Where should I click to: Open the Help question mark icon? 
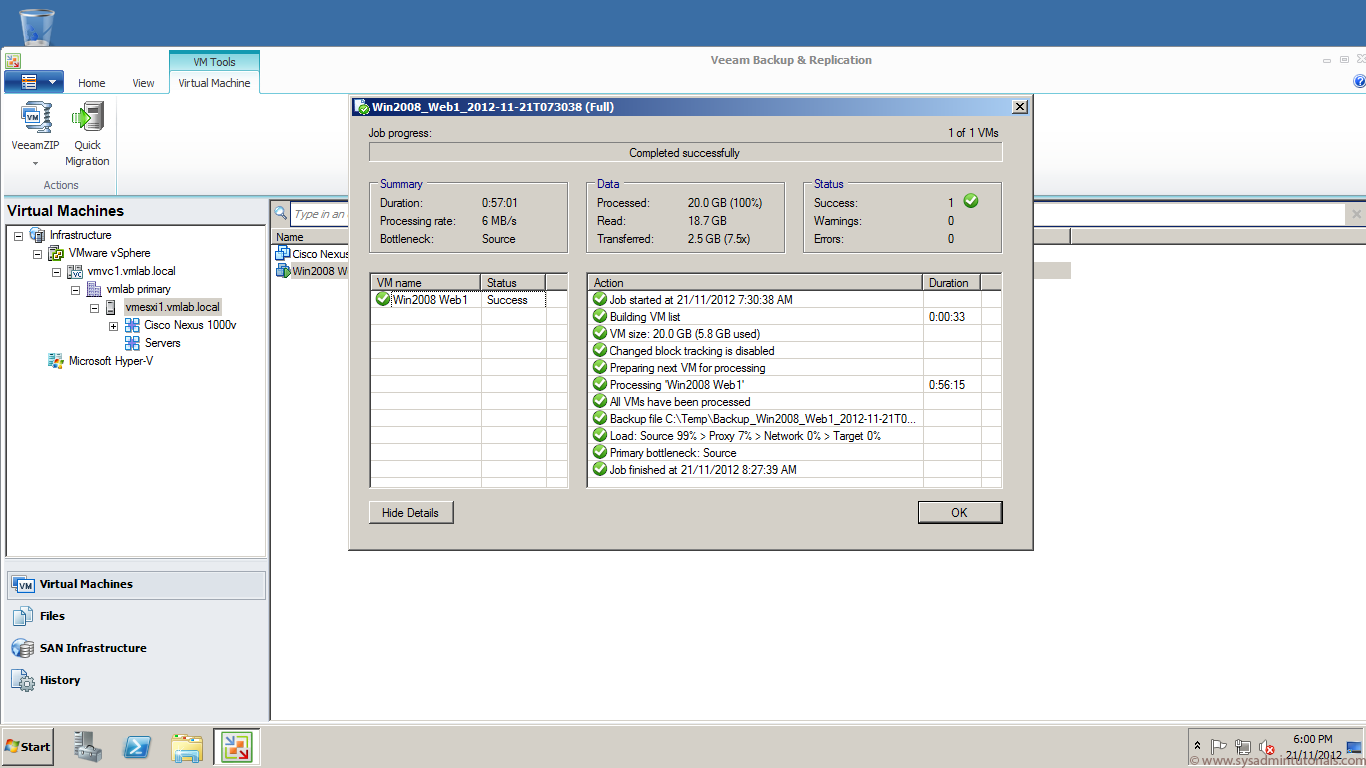(1359, 82)
